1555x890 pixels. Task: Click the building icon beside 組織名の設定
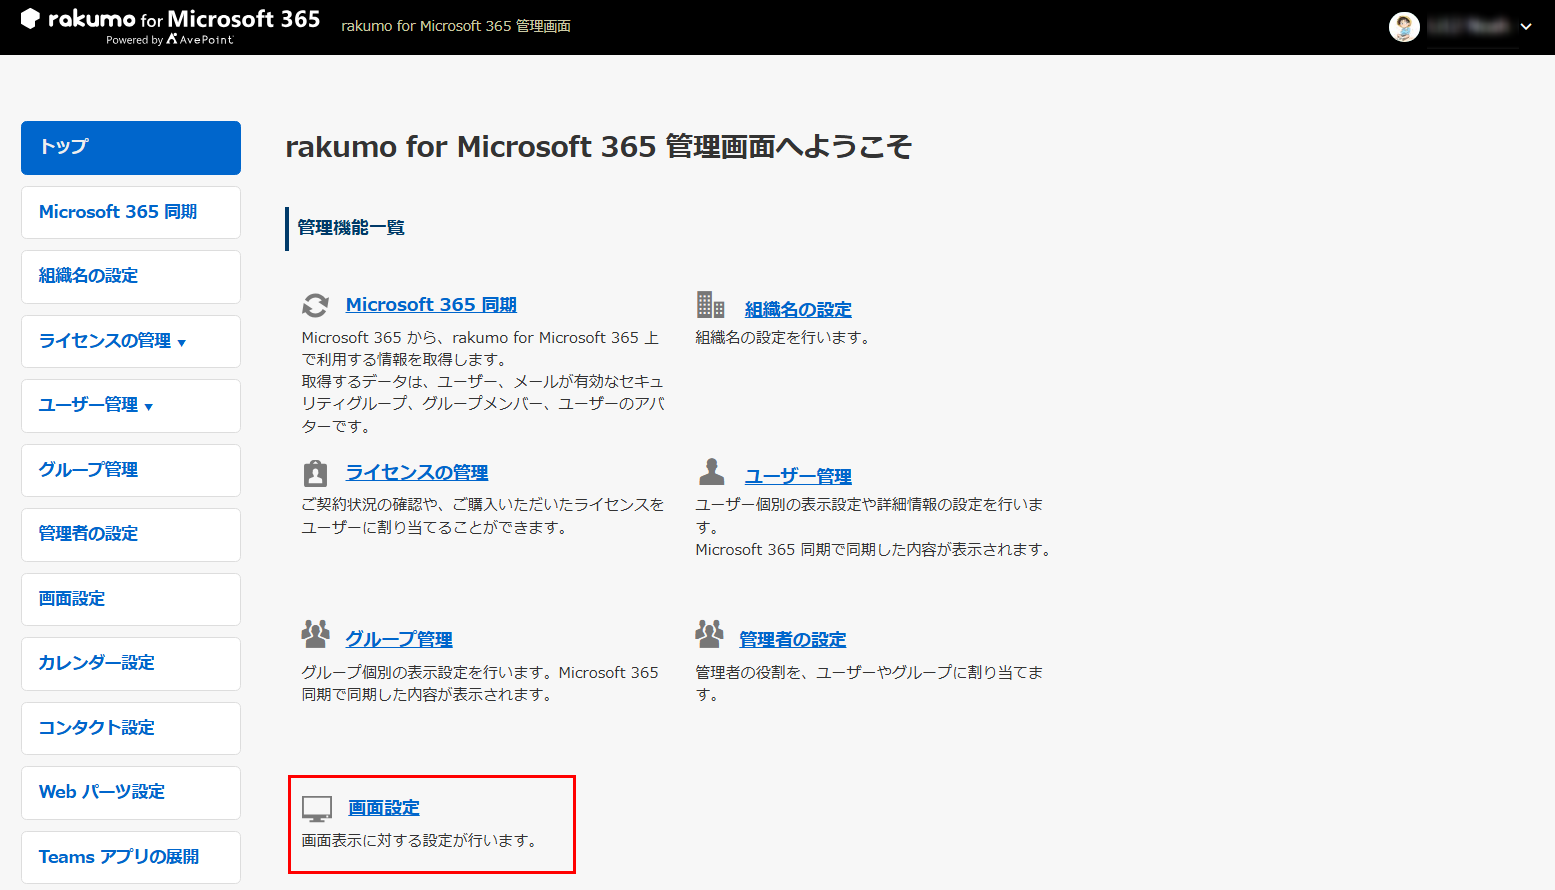click(x=710, y=304)
